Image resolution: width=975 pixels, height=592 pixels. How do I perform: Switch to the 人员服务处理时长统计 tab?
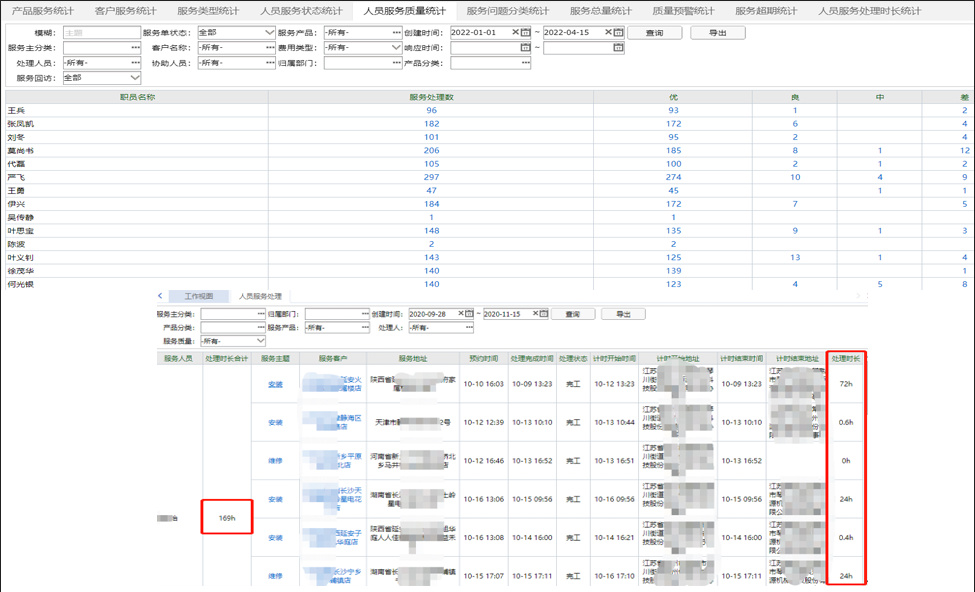[868, 11]
